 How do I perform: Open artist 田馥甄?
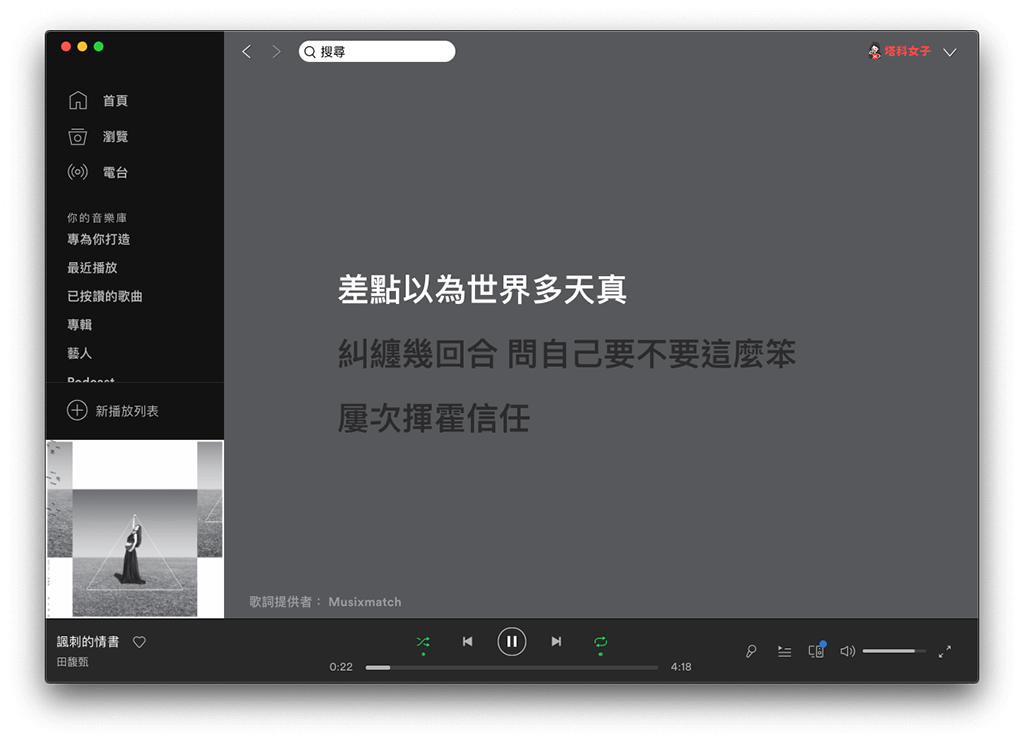(x=72, y=662)
